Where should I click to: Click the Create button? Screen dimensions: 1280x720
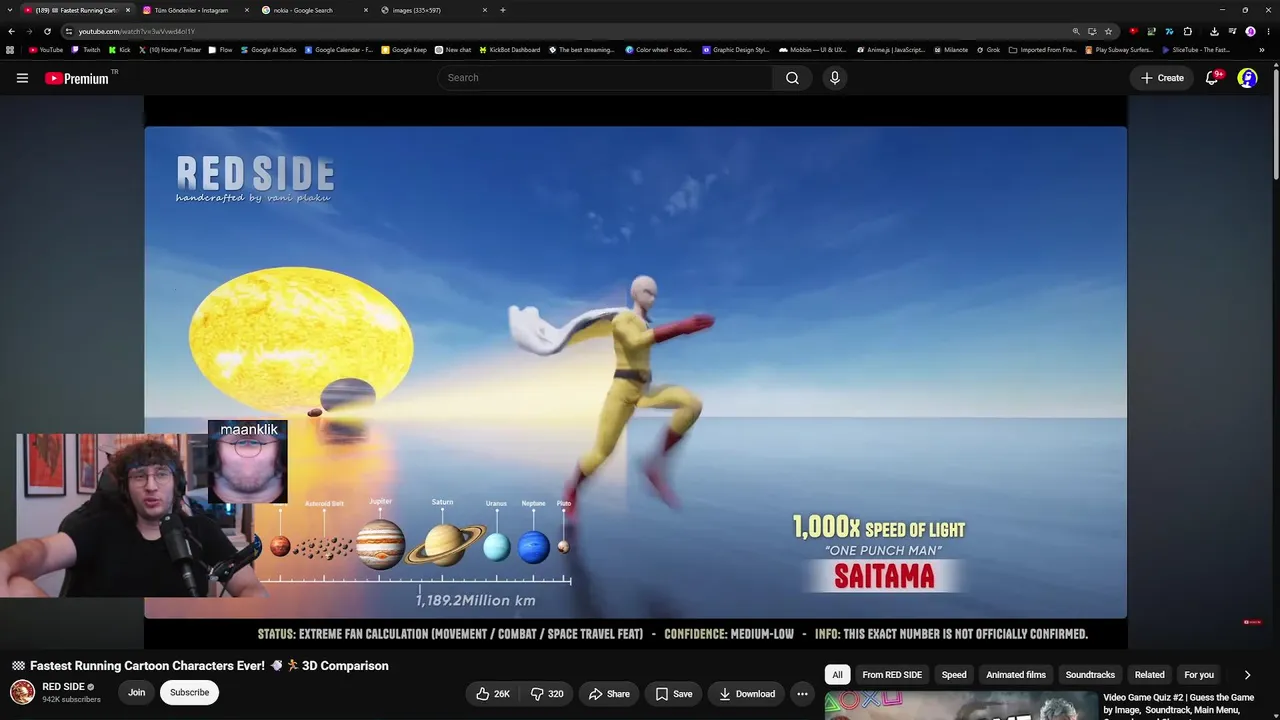[x=1162, y=78]
